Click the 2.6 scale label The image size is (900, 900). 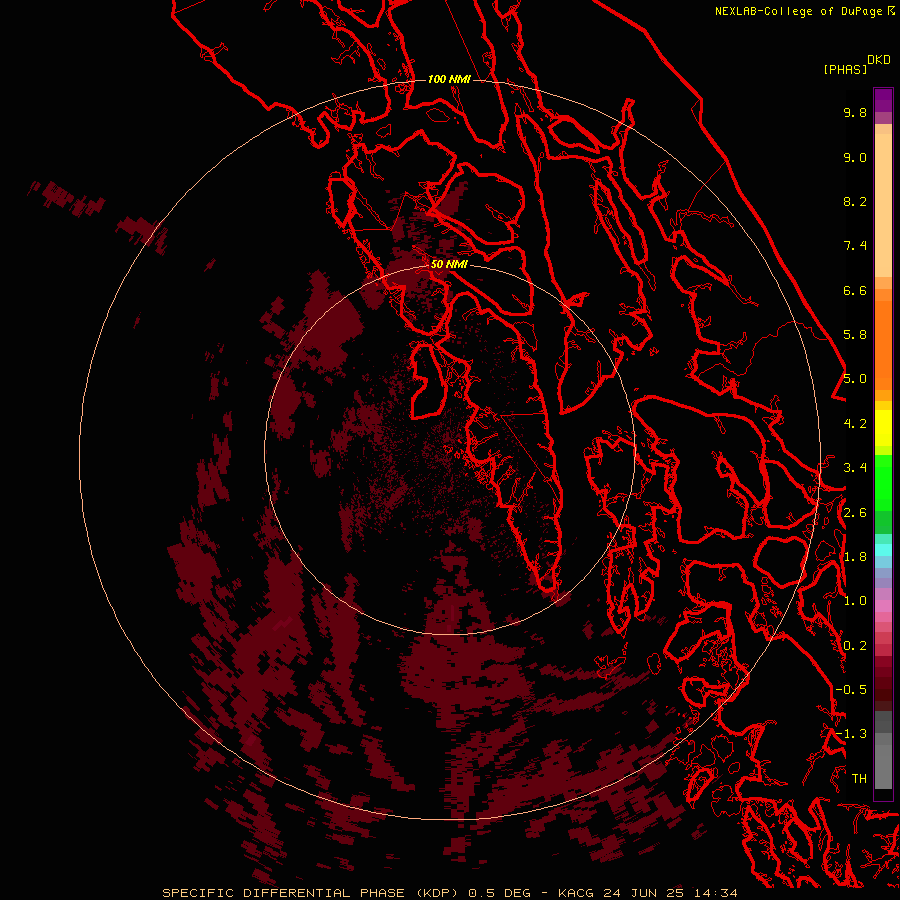(x=855, y=513)
